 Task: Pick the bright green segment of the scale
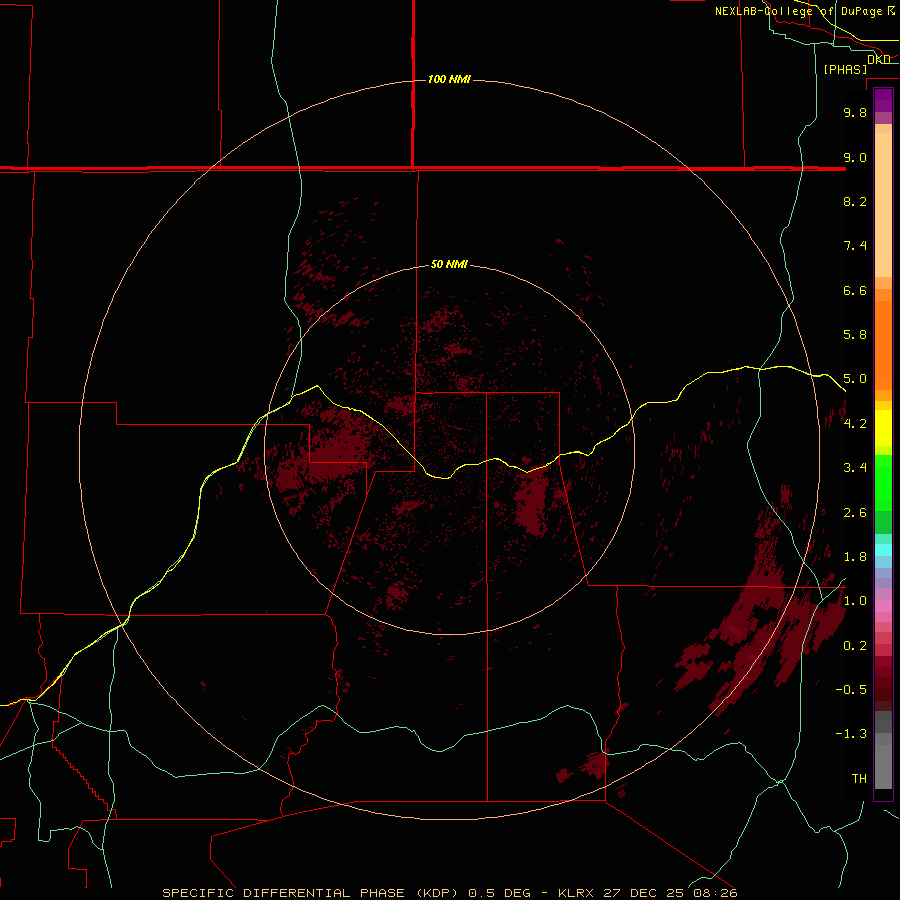(883, 483)
